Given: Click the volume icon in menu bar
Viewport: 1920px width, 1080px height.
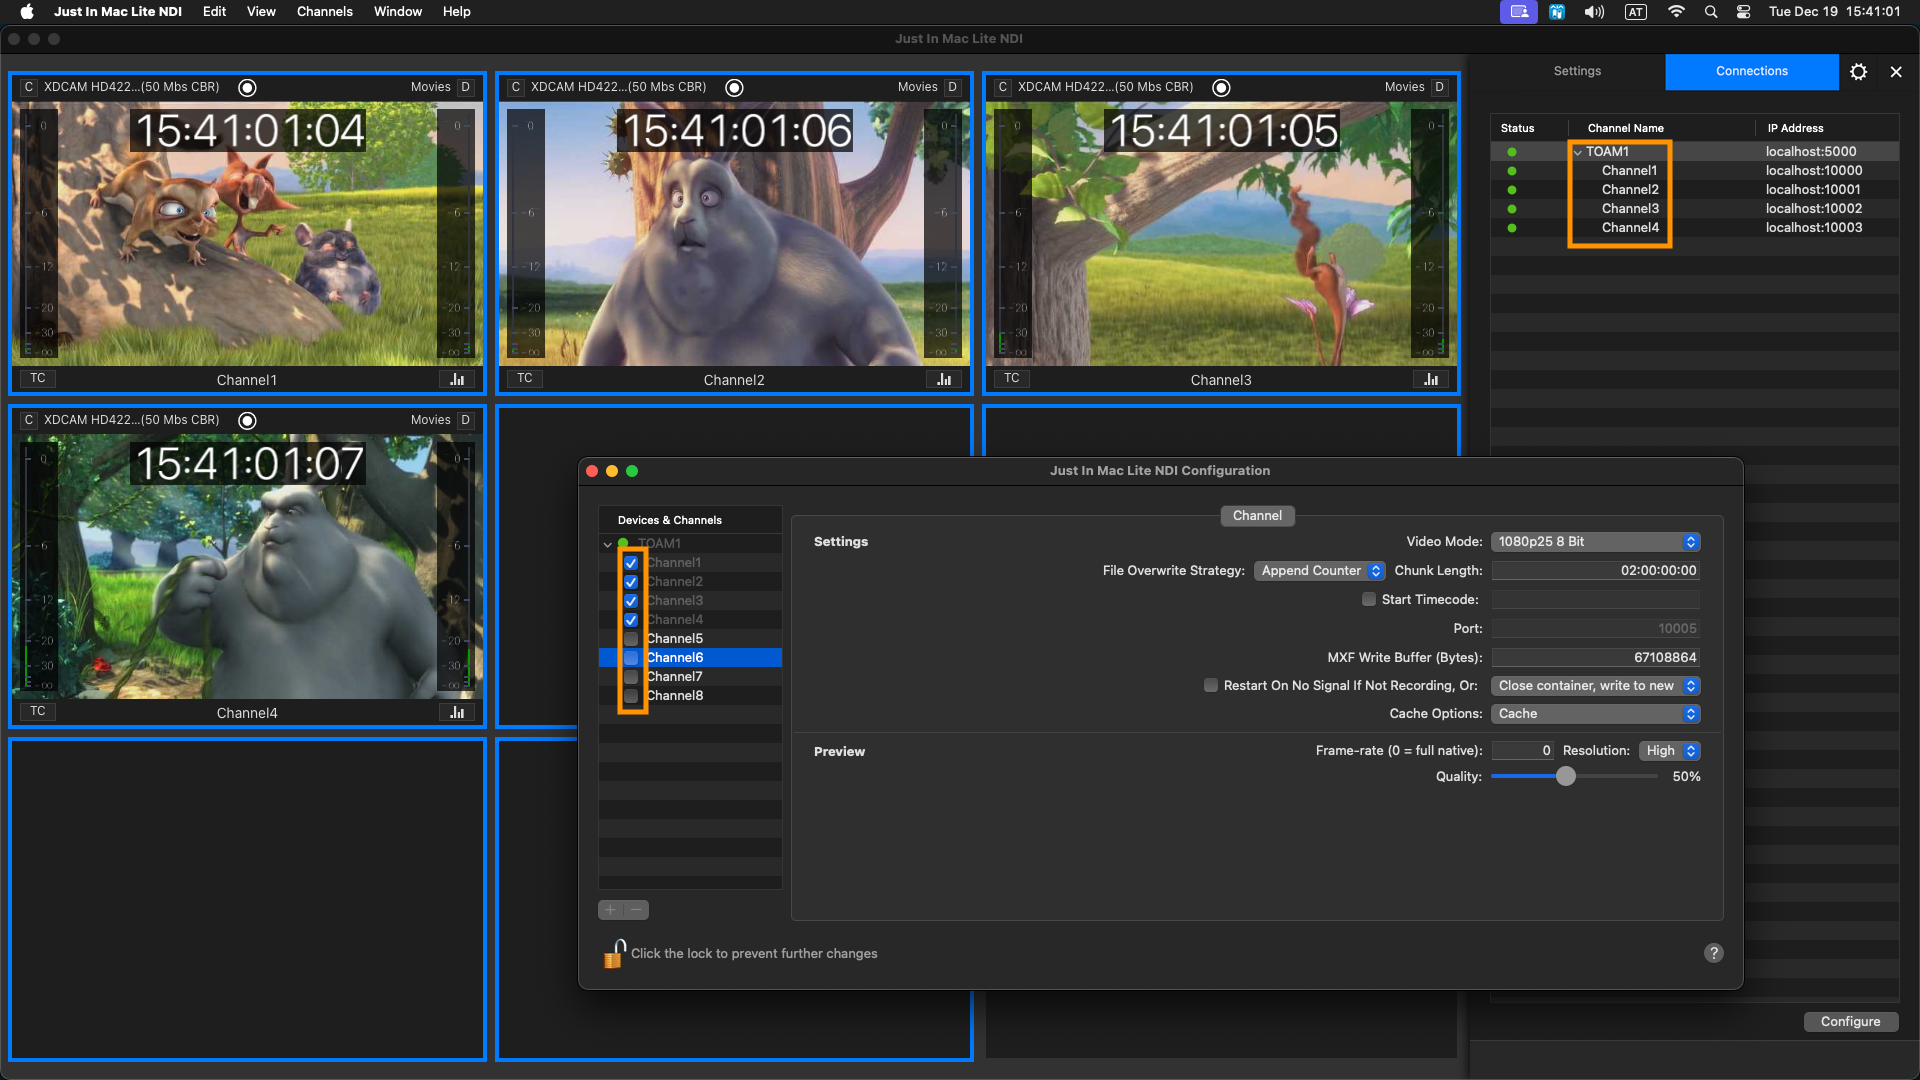Looking at the screenshot, I should tap(1594, 12).
